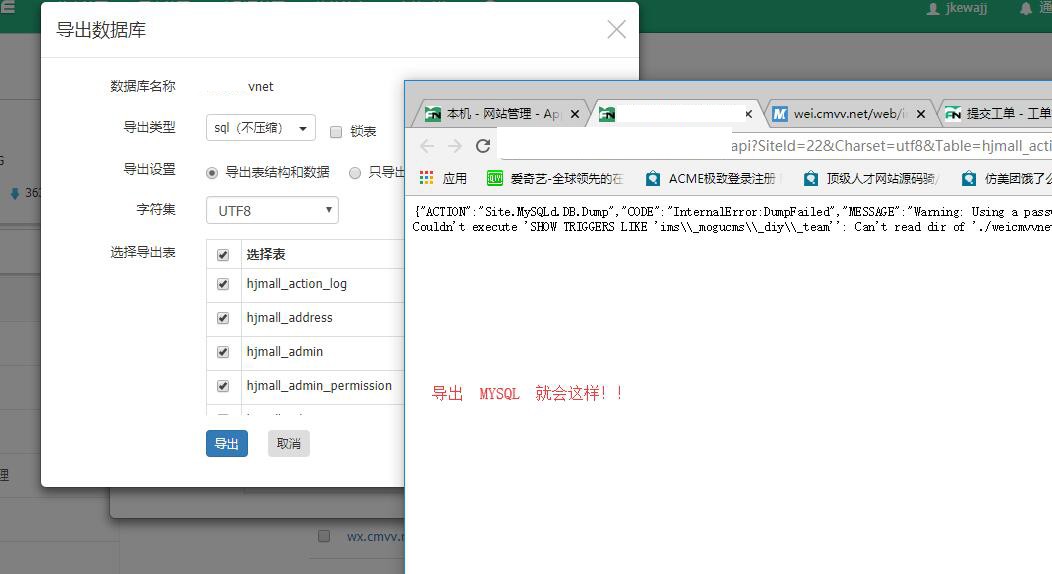Select export table structure and data radio
This screenshot has height=574, width=1052.
(x=212, y=172)
